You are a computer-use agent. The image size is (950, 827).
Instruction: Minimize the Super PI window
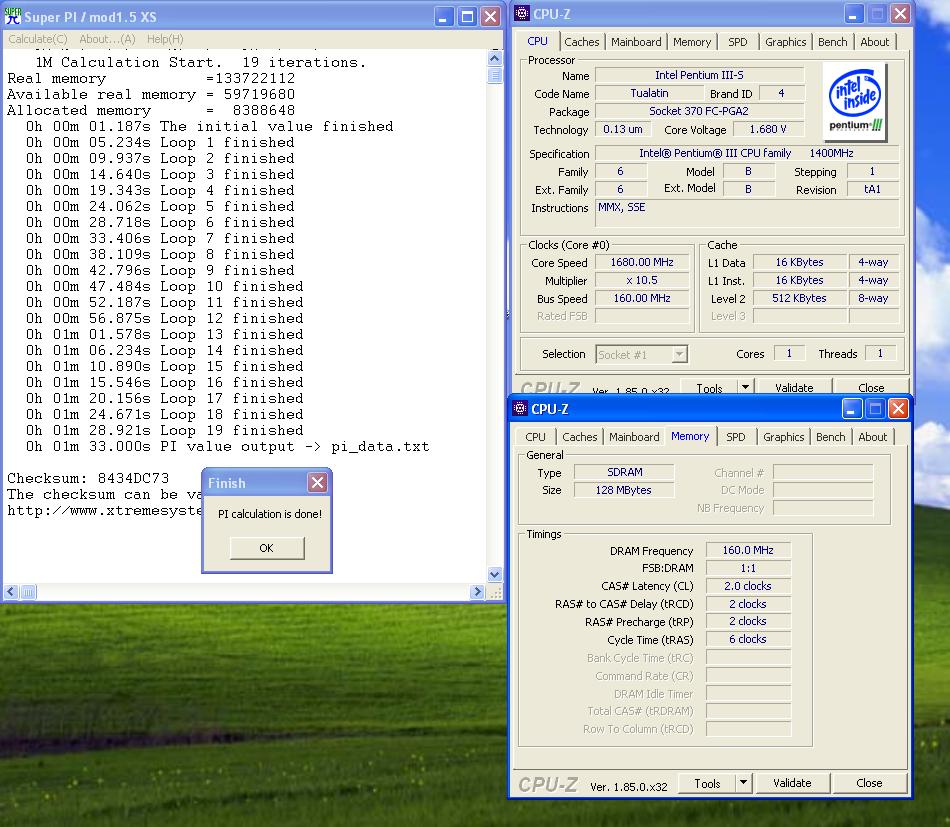[444, 16]
